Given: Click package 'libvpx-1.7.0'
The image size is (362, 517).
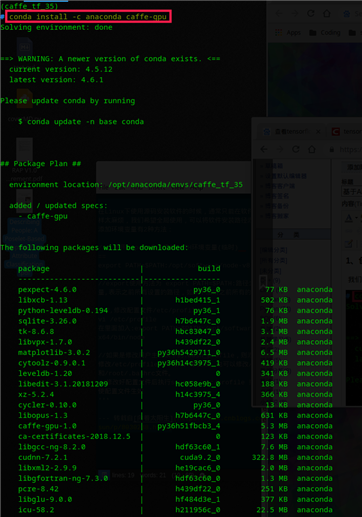Looking at the screenshot, I should (x=45, y=342).
